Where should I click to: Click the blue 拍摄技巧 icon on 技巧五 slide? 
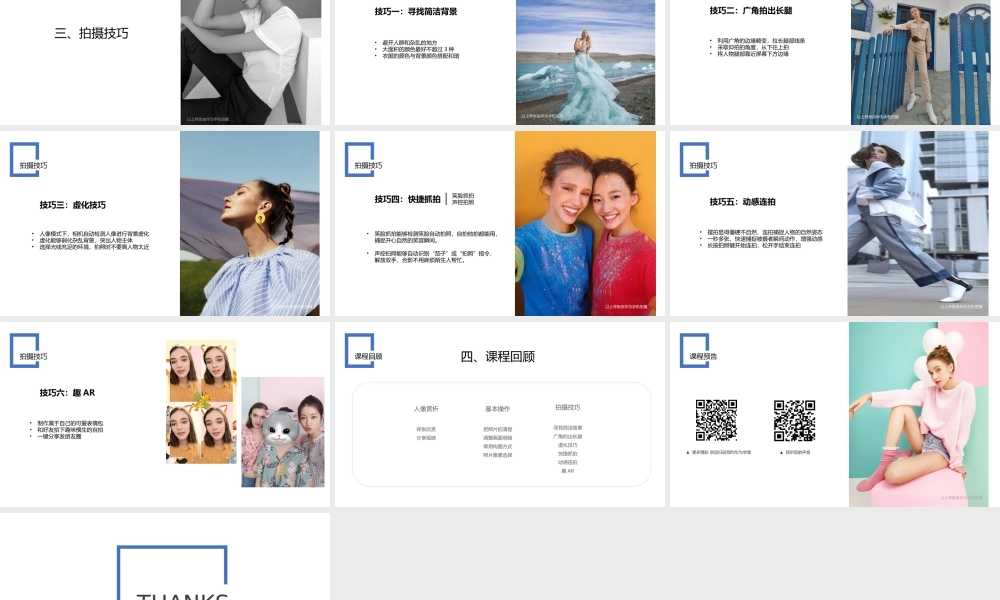click(695, 159)
